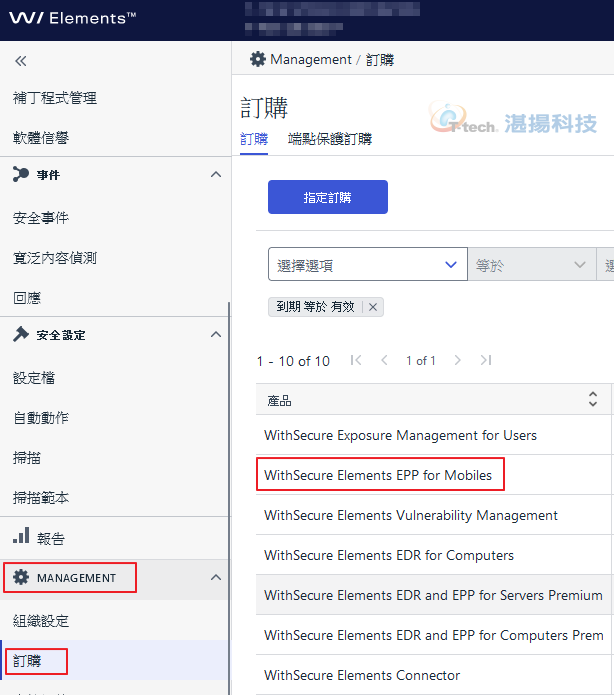Switch to the 訂購 tab

pyautogui.click(x=254, y=139)
